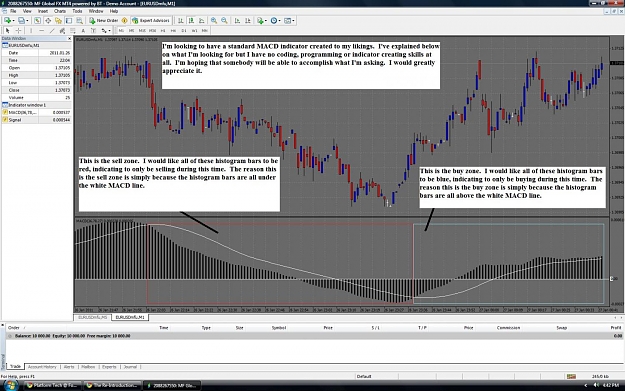Screen dimensions: 625x391
Task: Select the text label tool
Action: pos(93,30)
